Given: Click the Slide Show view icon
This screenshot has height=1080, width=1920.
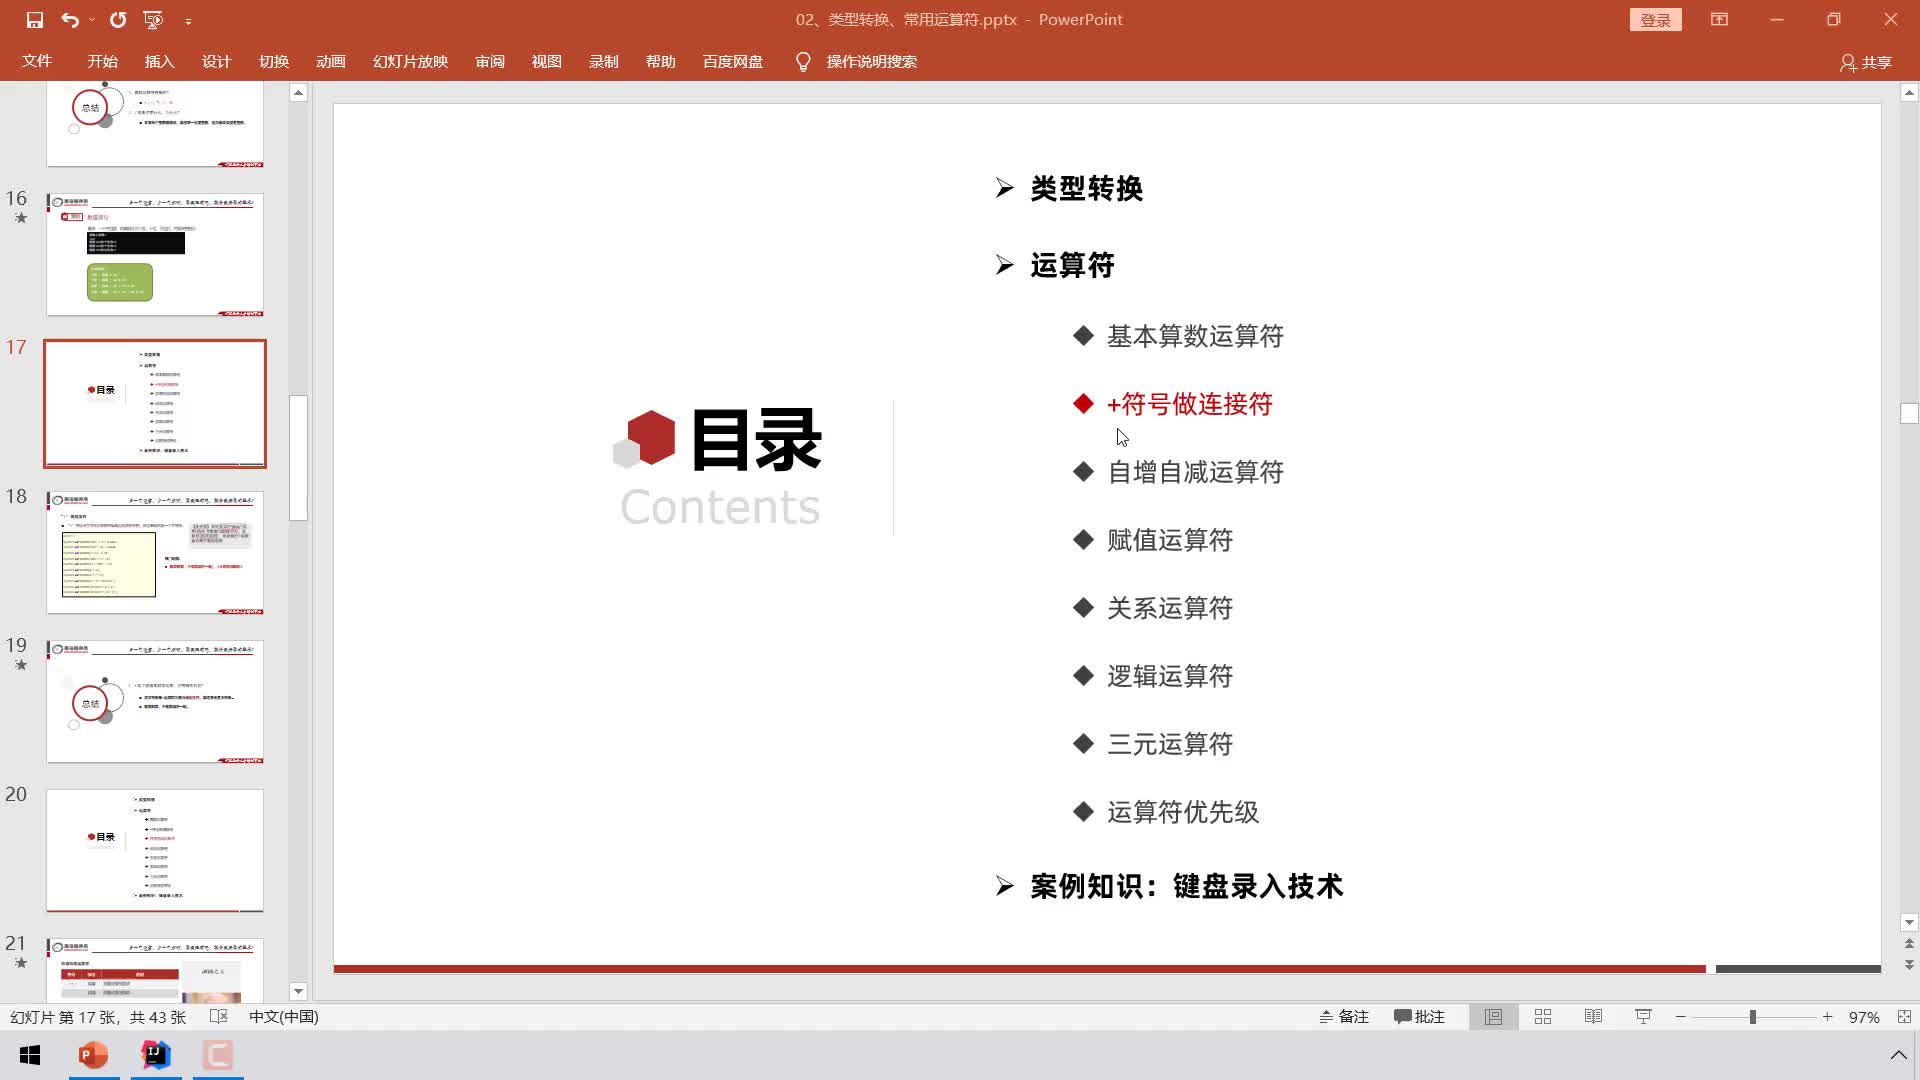Looking at the screenshot, I should tap(1644, 1017).
